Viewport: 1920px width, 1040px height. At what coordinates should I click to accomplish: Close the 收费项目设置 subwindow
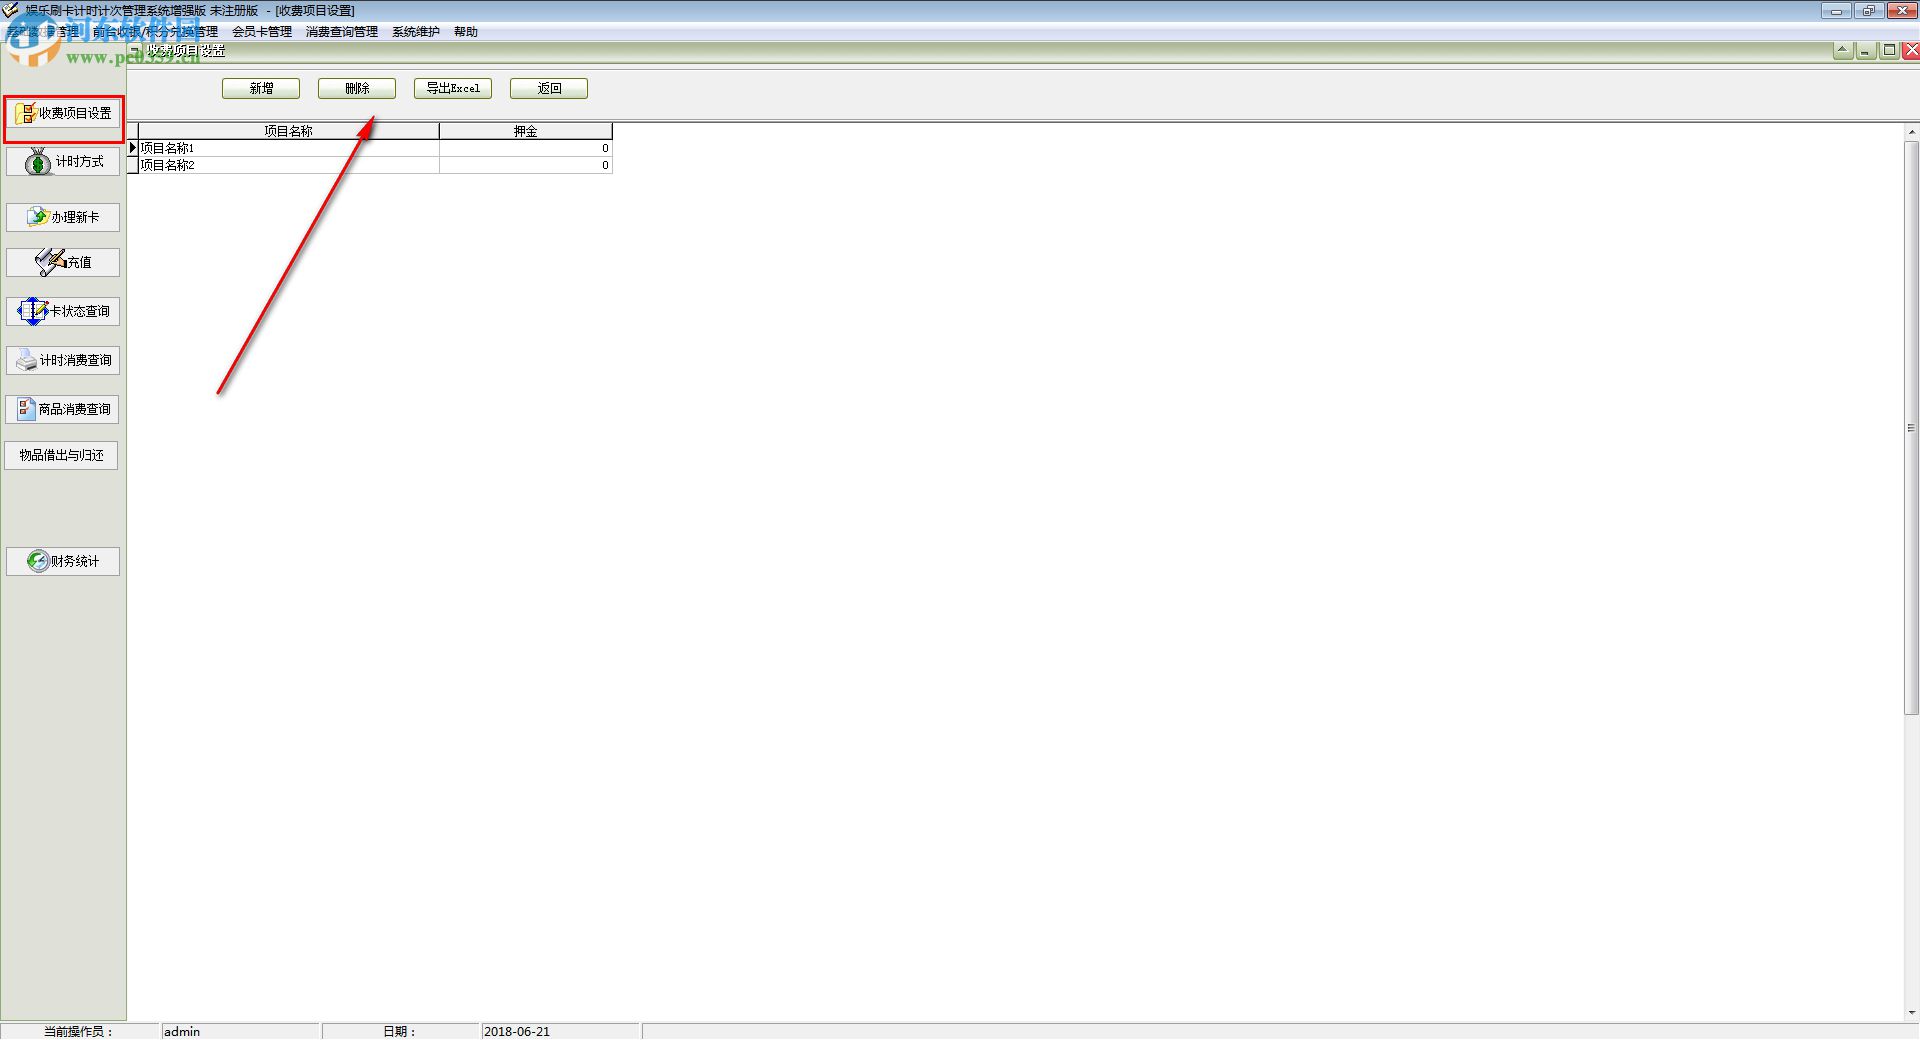coord(1911,50)
